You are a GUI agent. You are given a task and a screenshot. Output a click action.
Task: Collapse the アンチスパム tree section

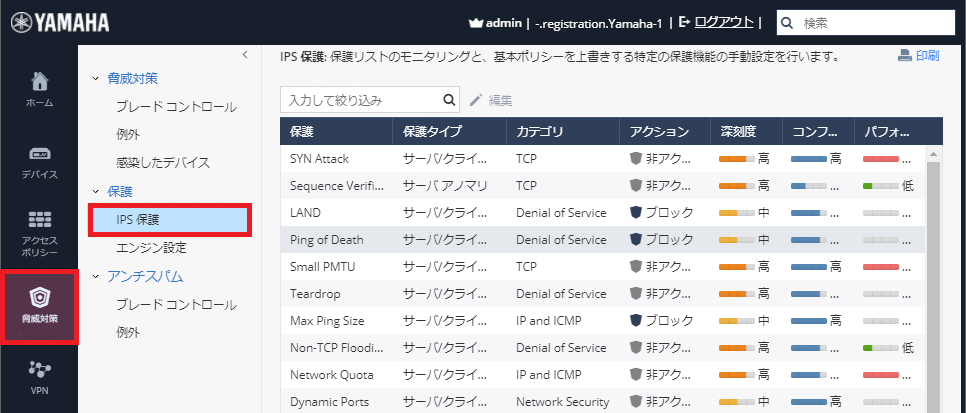pyautogui.click(x=96, y=277)
